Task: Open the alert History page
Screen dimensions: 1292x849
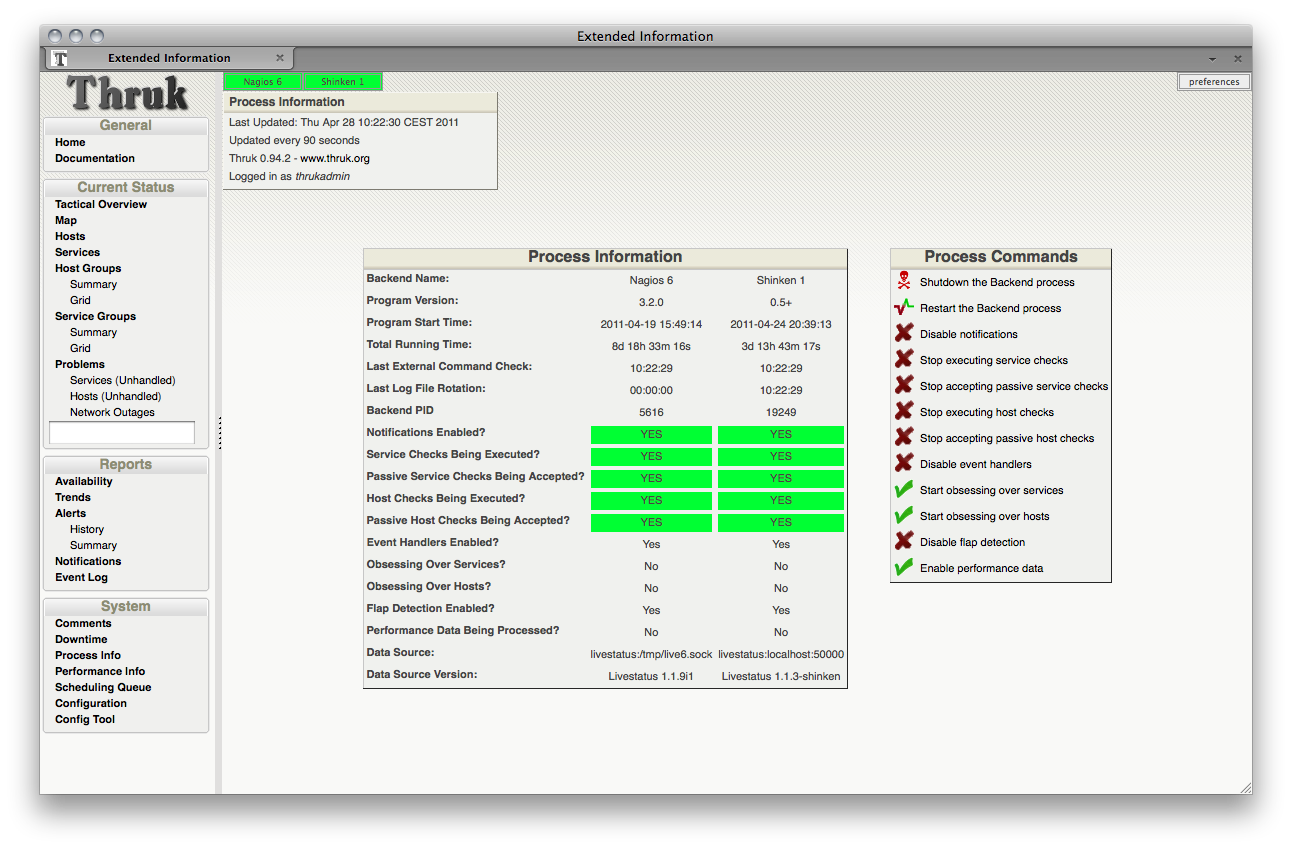Action: [87, 529]
